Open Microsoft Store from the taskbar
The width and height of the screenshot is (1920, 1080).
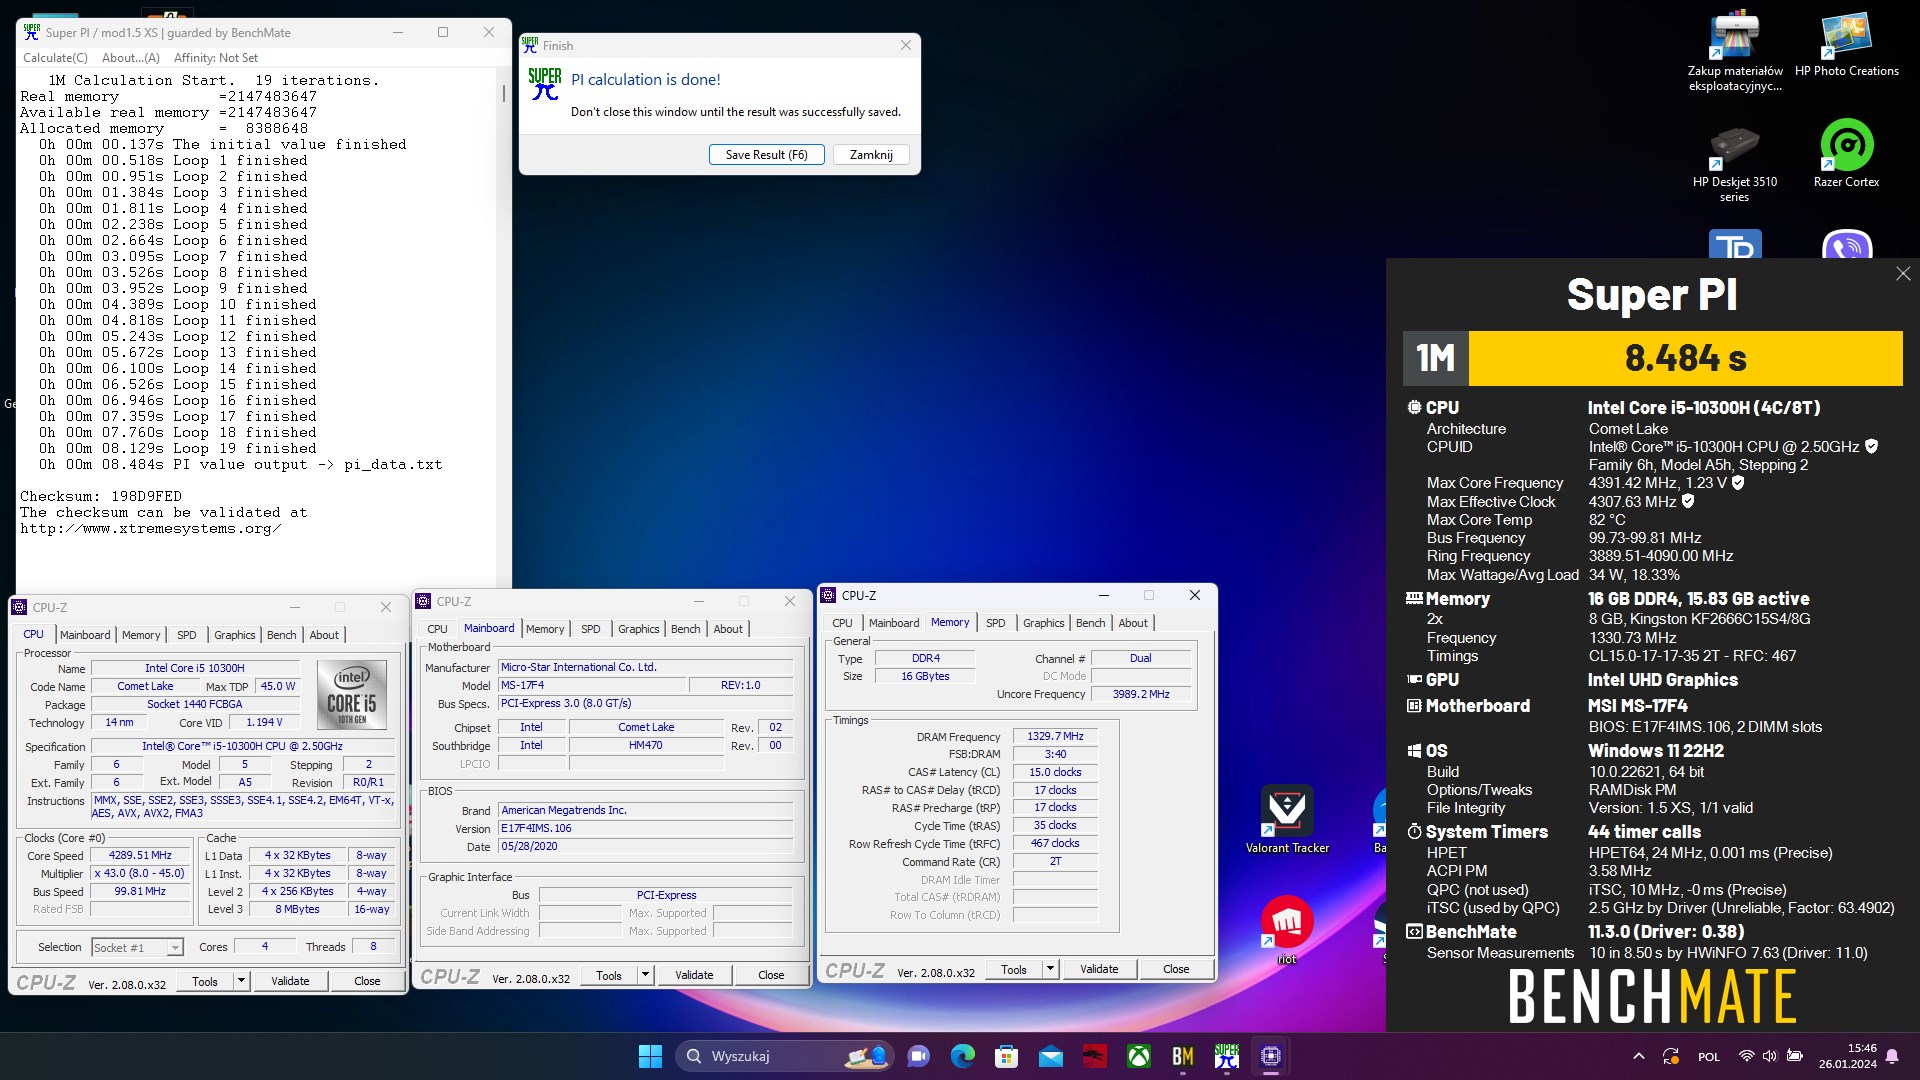point(1006,1056)
